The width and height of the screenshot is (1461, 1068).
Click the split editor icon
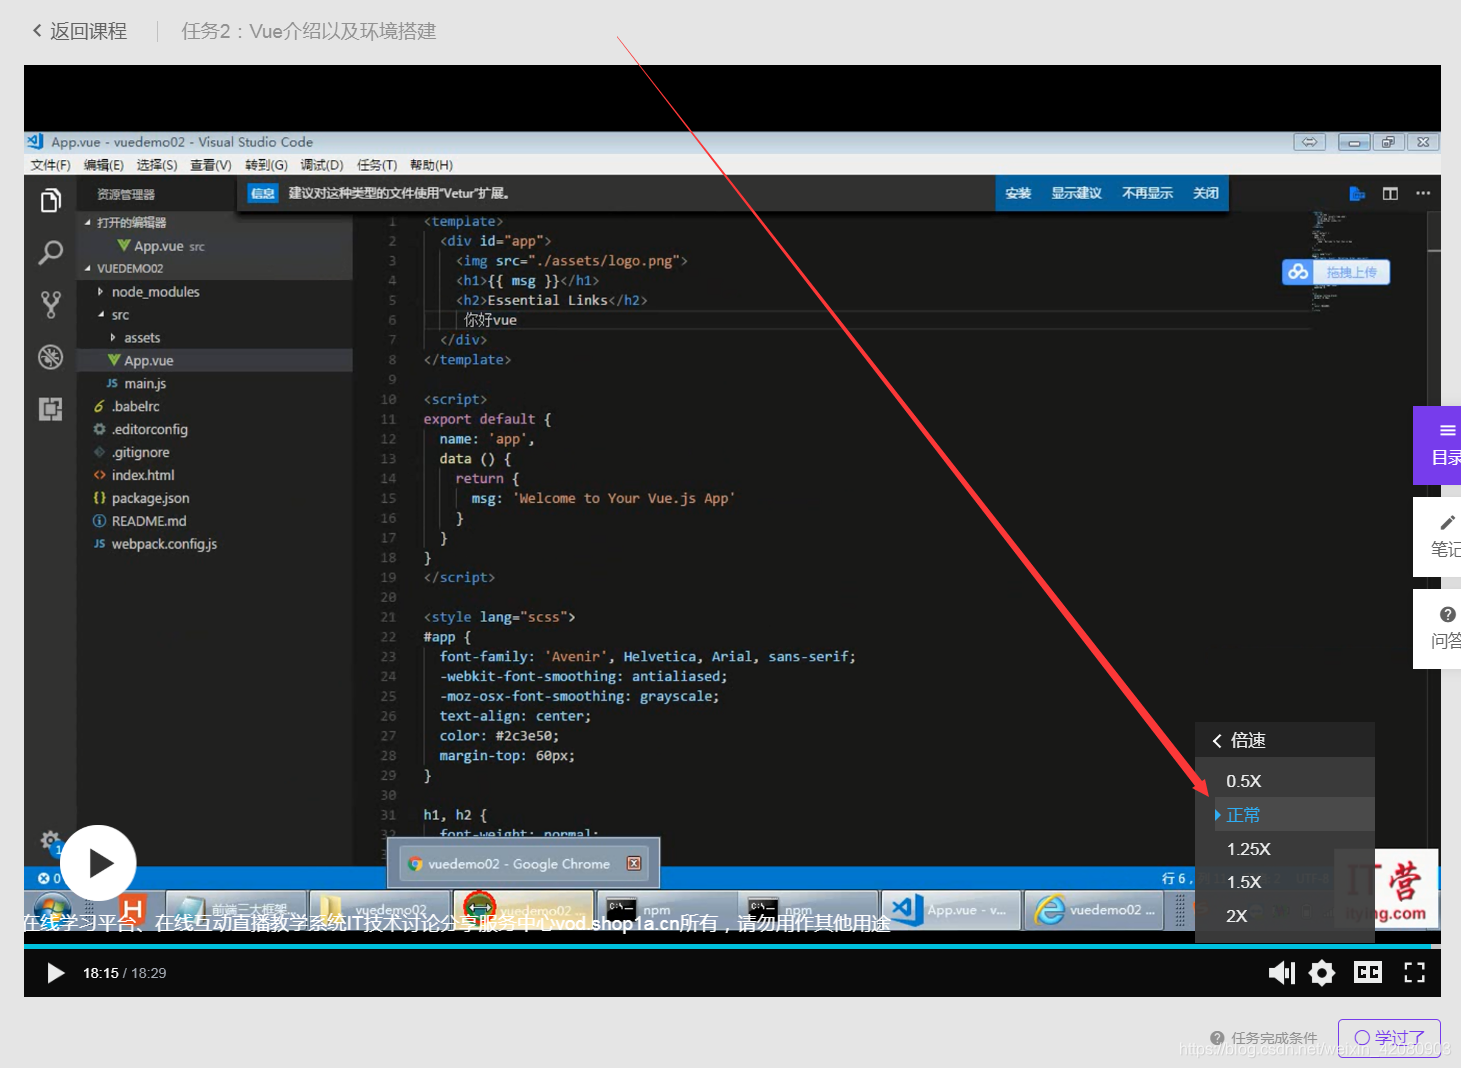pyautogui.click(x=1390, y=193)
